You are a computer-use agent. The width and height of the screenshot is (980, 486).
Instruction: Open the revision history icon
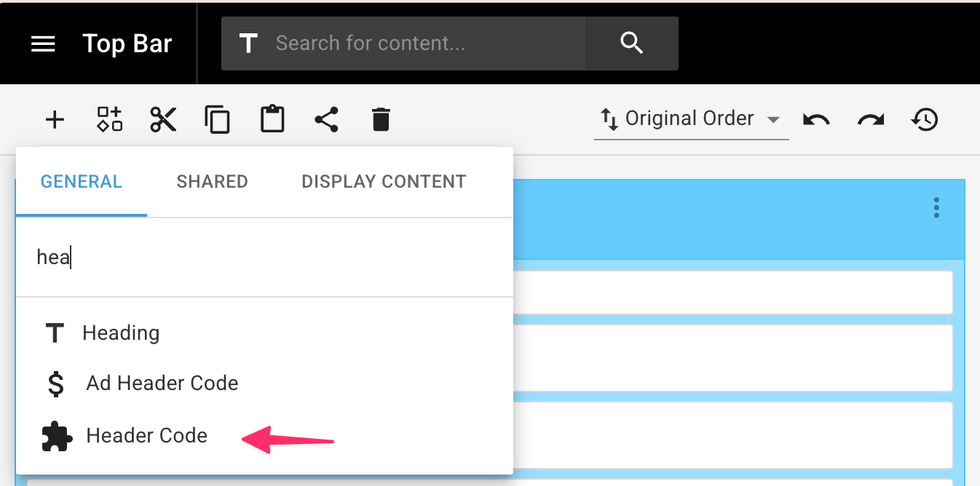925,120
